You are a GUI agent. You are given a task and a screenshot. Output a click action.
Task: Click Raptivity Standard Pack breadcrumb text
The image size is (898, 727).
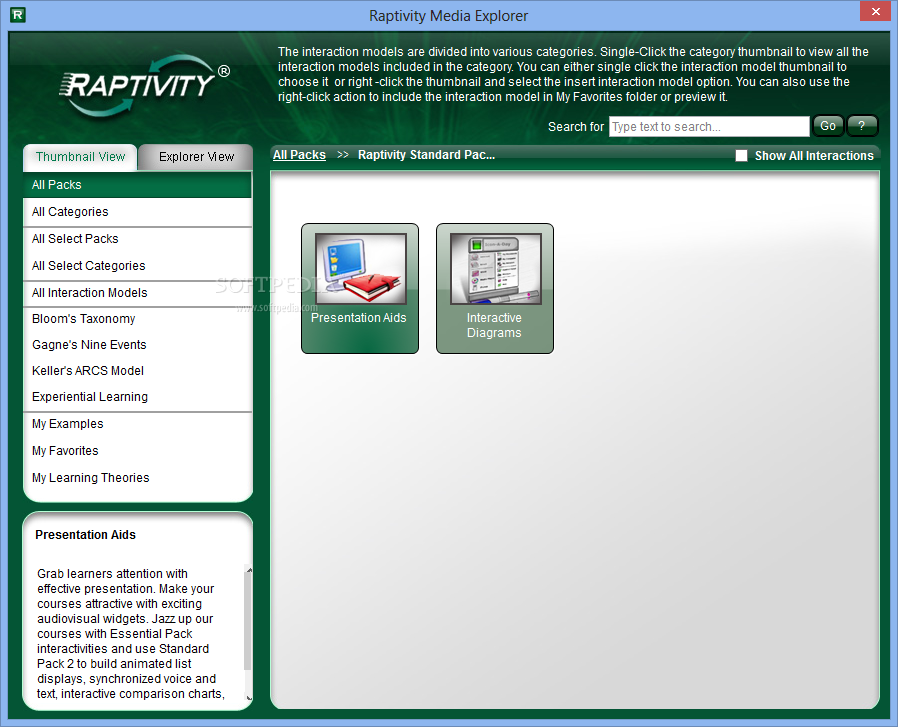click(x=427, y=155)
